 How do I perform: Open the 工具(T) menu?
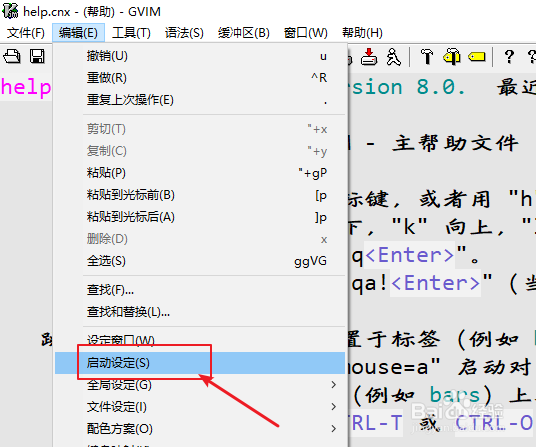pos(131,33)
